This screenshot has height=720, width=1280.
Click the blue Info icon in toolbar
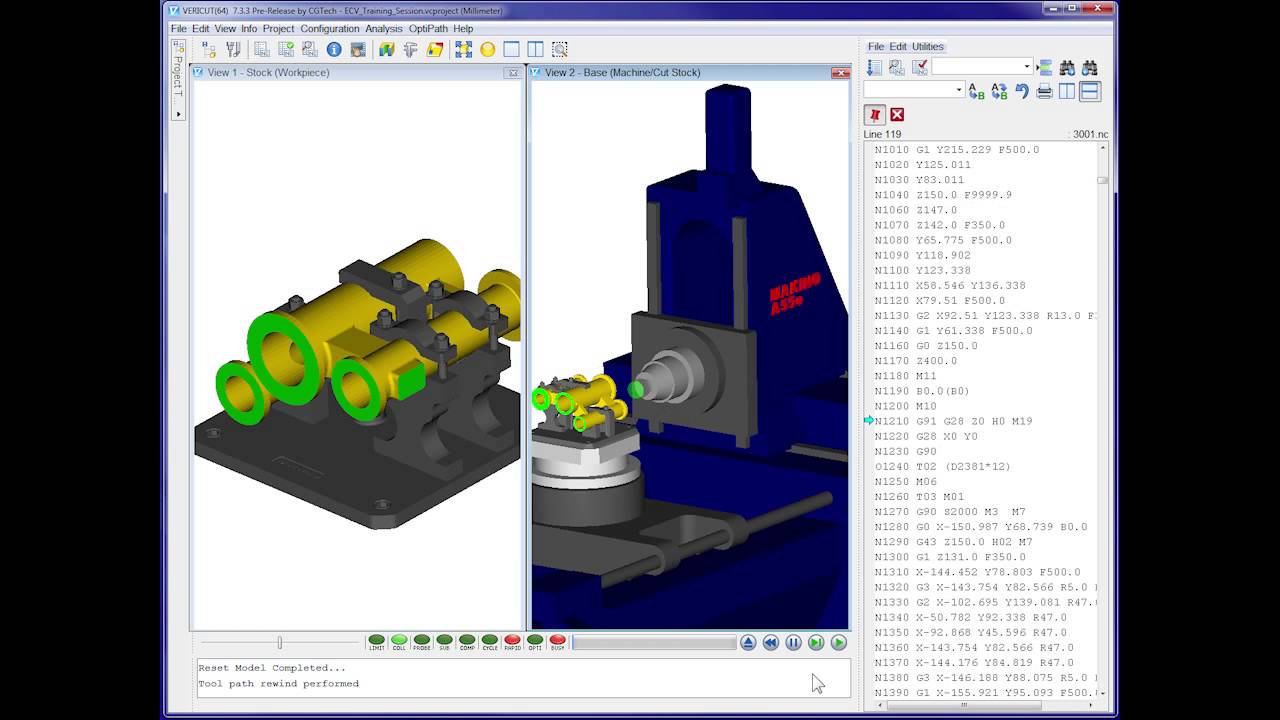tap(334, 49)
